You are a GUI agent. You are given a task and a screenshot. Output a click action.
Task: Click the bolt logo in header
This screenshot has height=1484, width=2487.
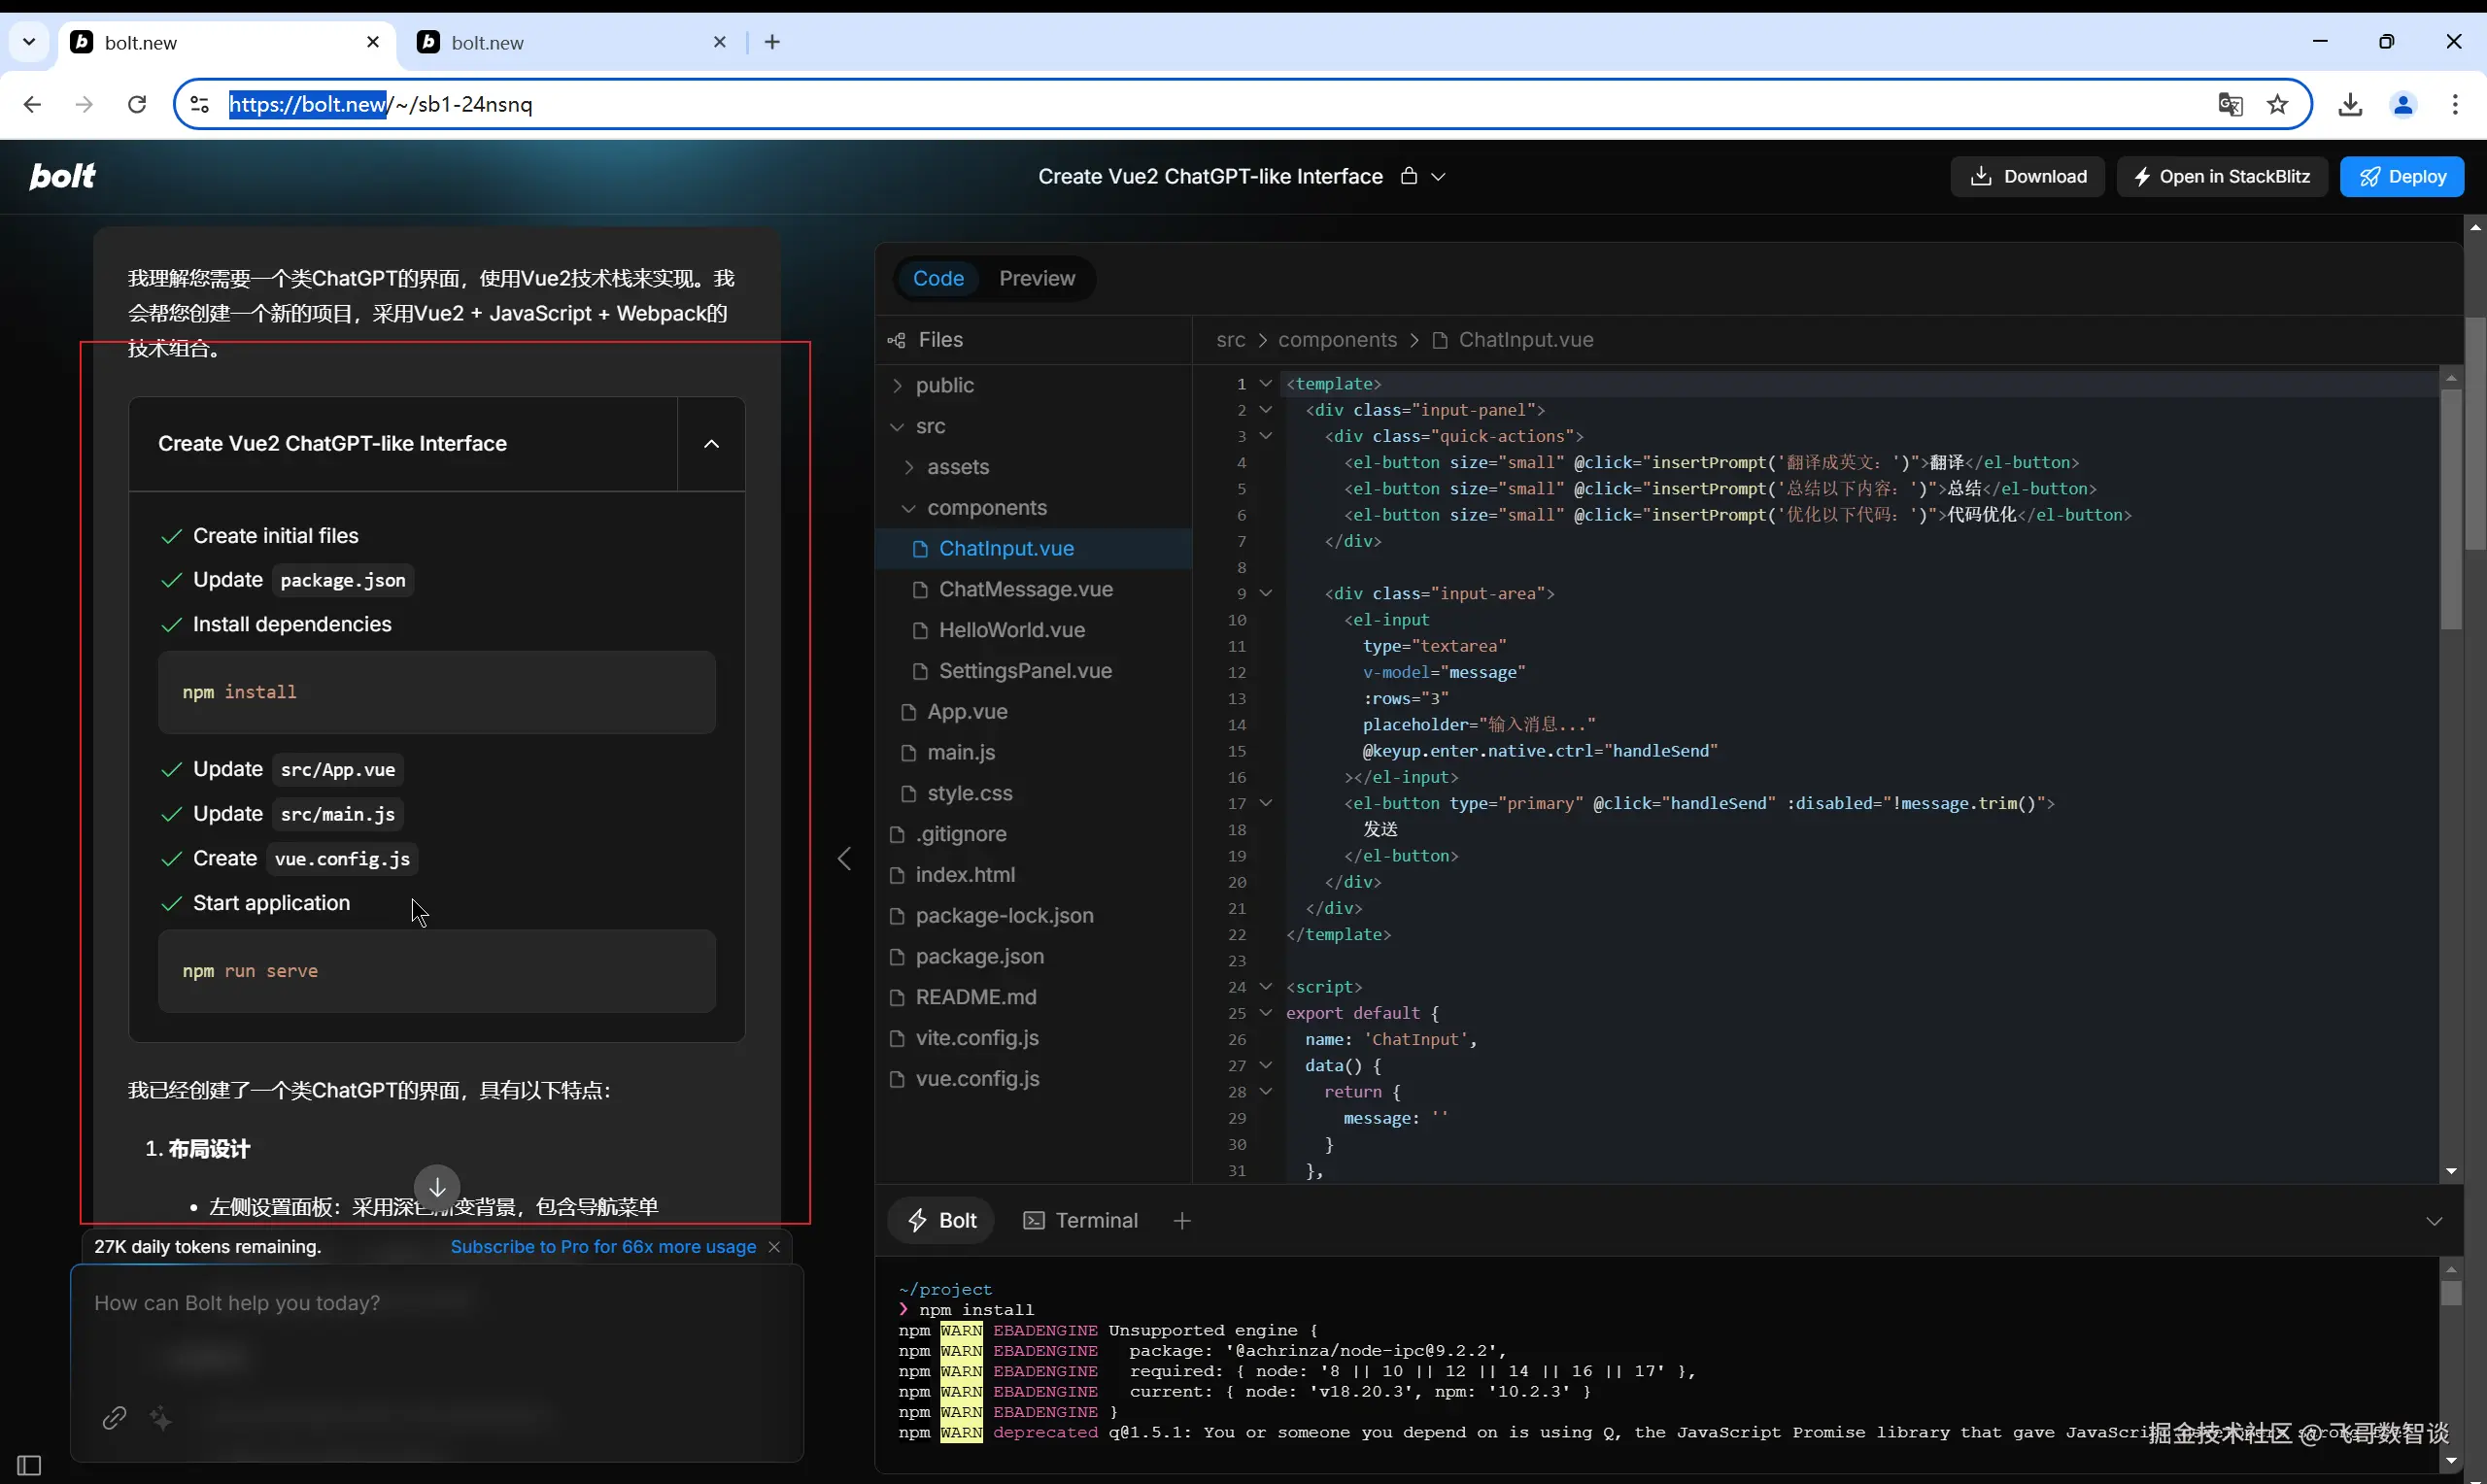coord(62,176)
